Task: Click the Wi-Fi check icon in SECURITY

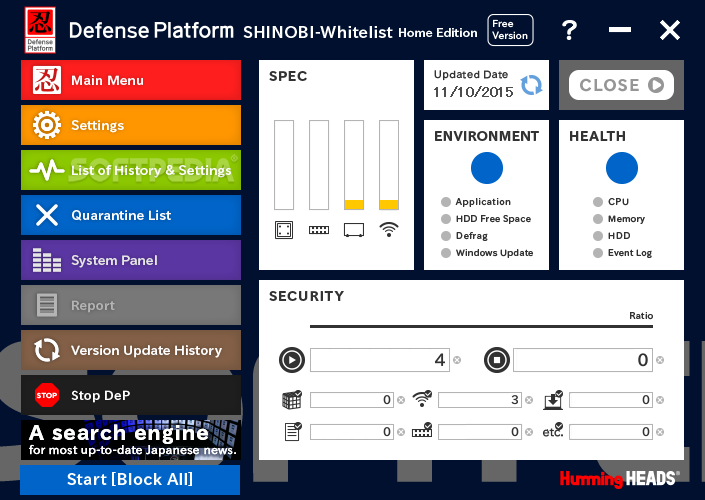Action: tap(422, 399)
